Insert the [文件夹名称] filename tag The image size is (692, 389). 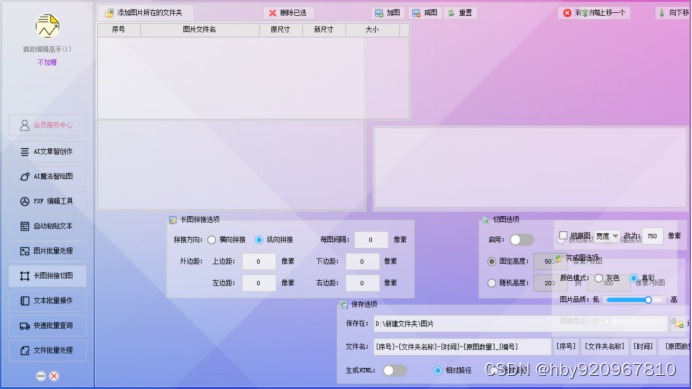tap(604, 347)
